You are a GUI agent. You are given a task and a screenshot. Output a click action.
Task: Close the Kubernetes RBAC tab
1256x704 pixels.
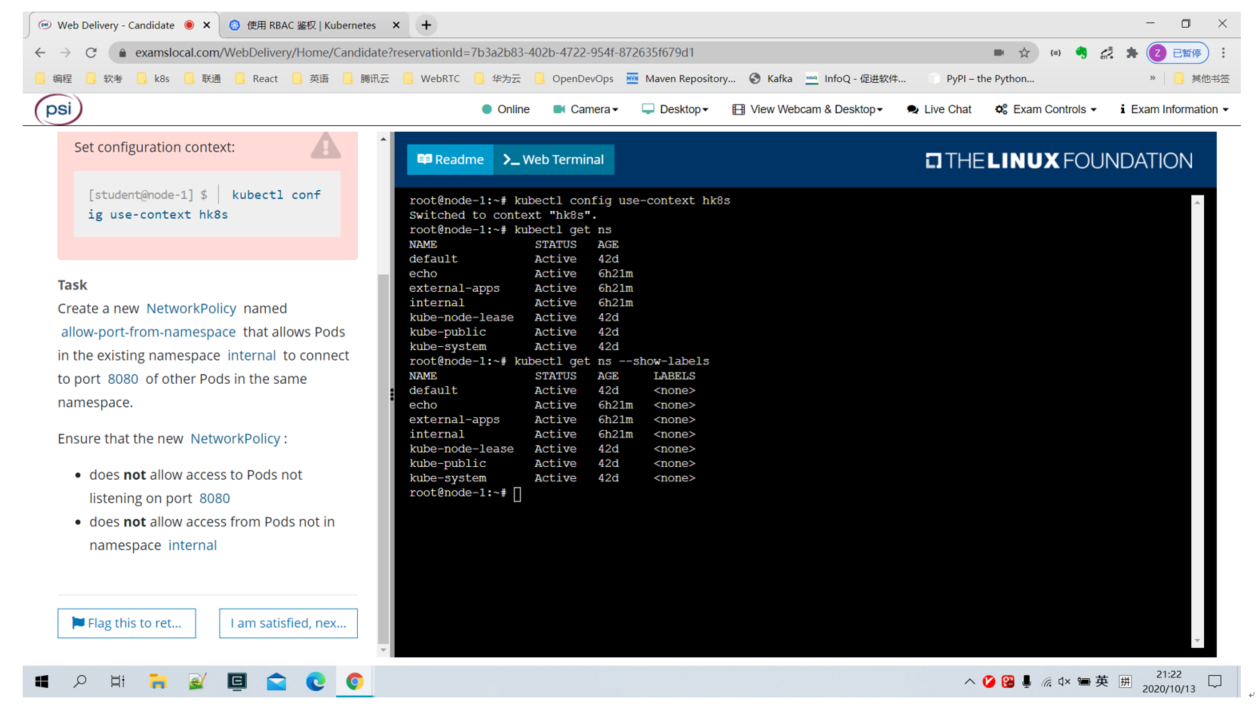coord(396,25)
